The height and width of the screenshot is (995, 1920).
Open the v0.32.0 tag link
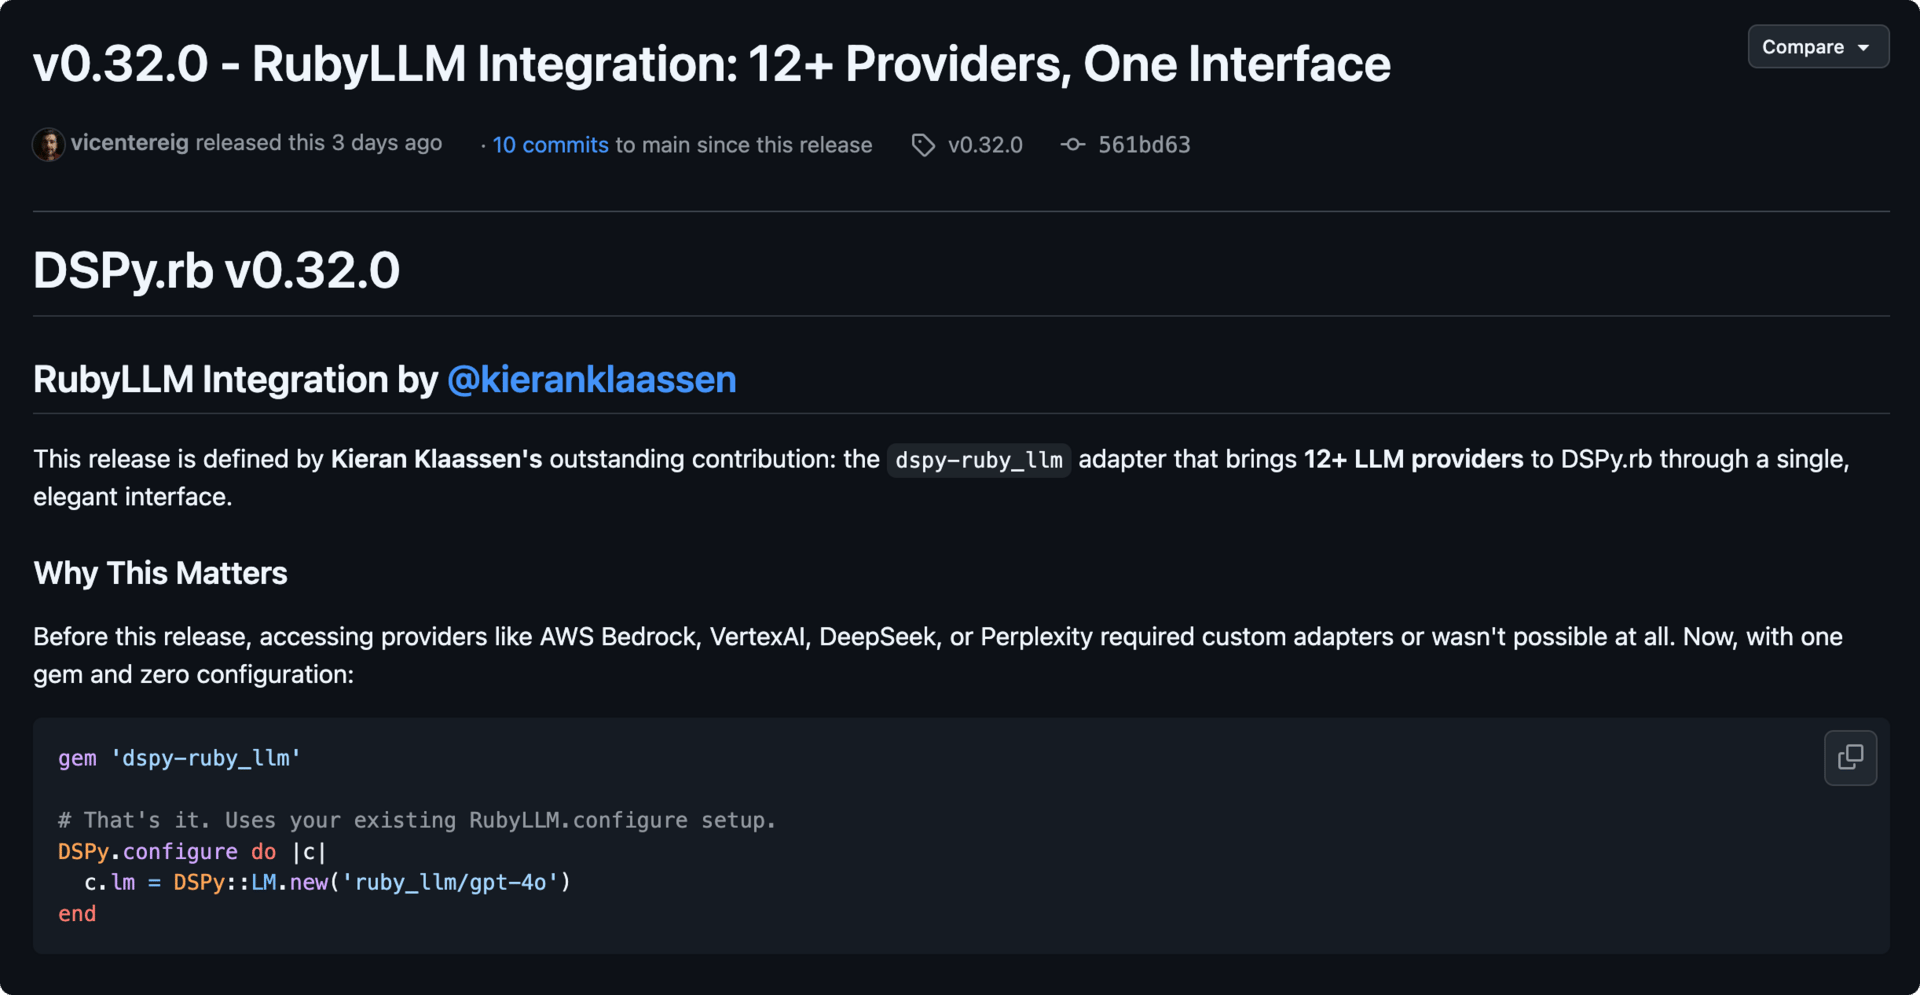pos(985,145)
